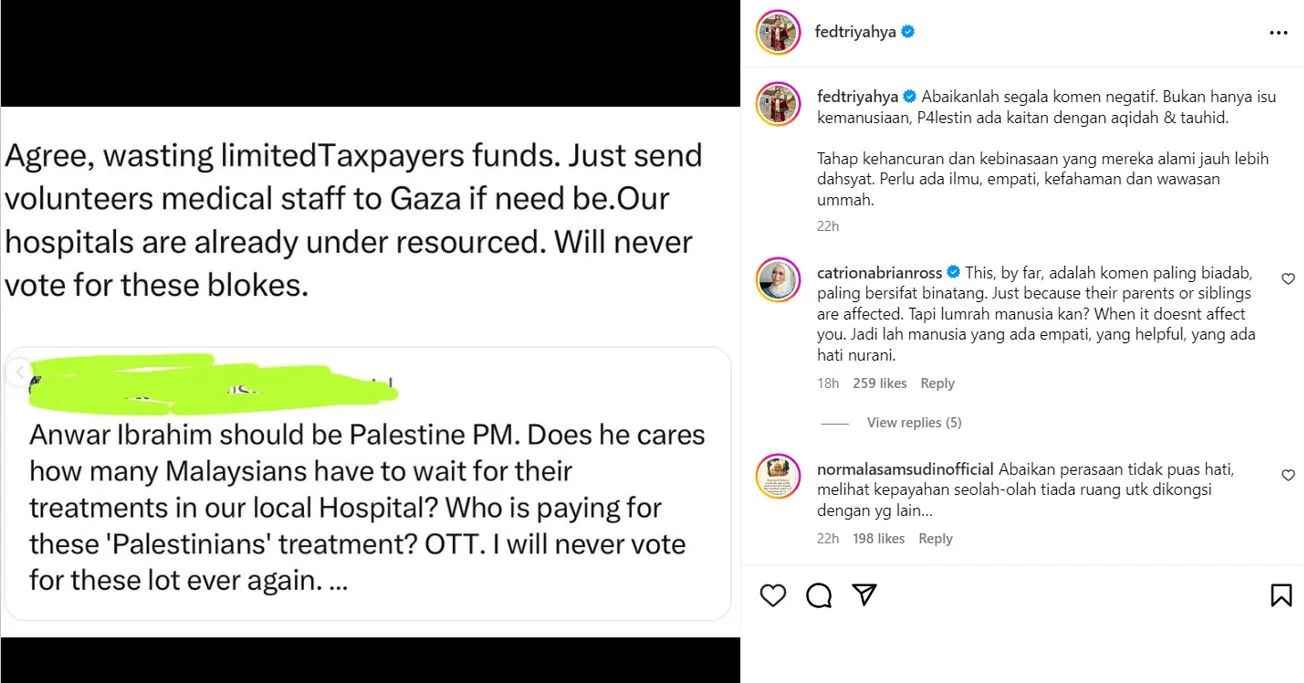Screen dimensions: 1304x683
Task: Open the comment bubble icon
Action: click(819, 596)
